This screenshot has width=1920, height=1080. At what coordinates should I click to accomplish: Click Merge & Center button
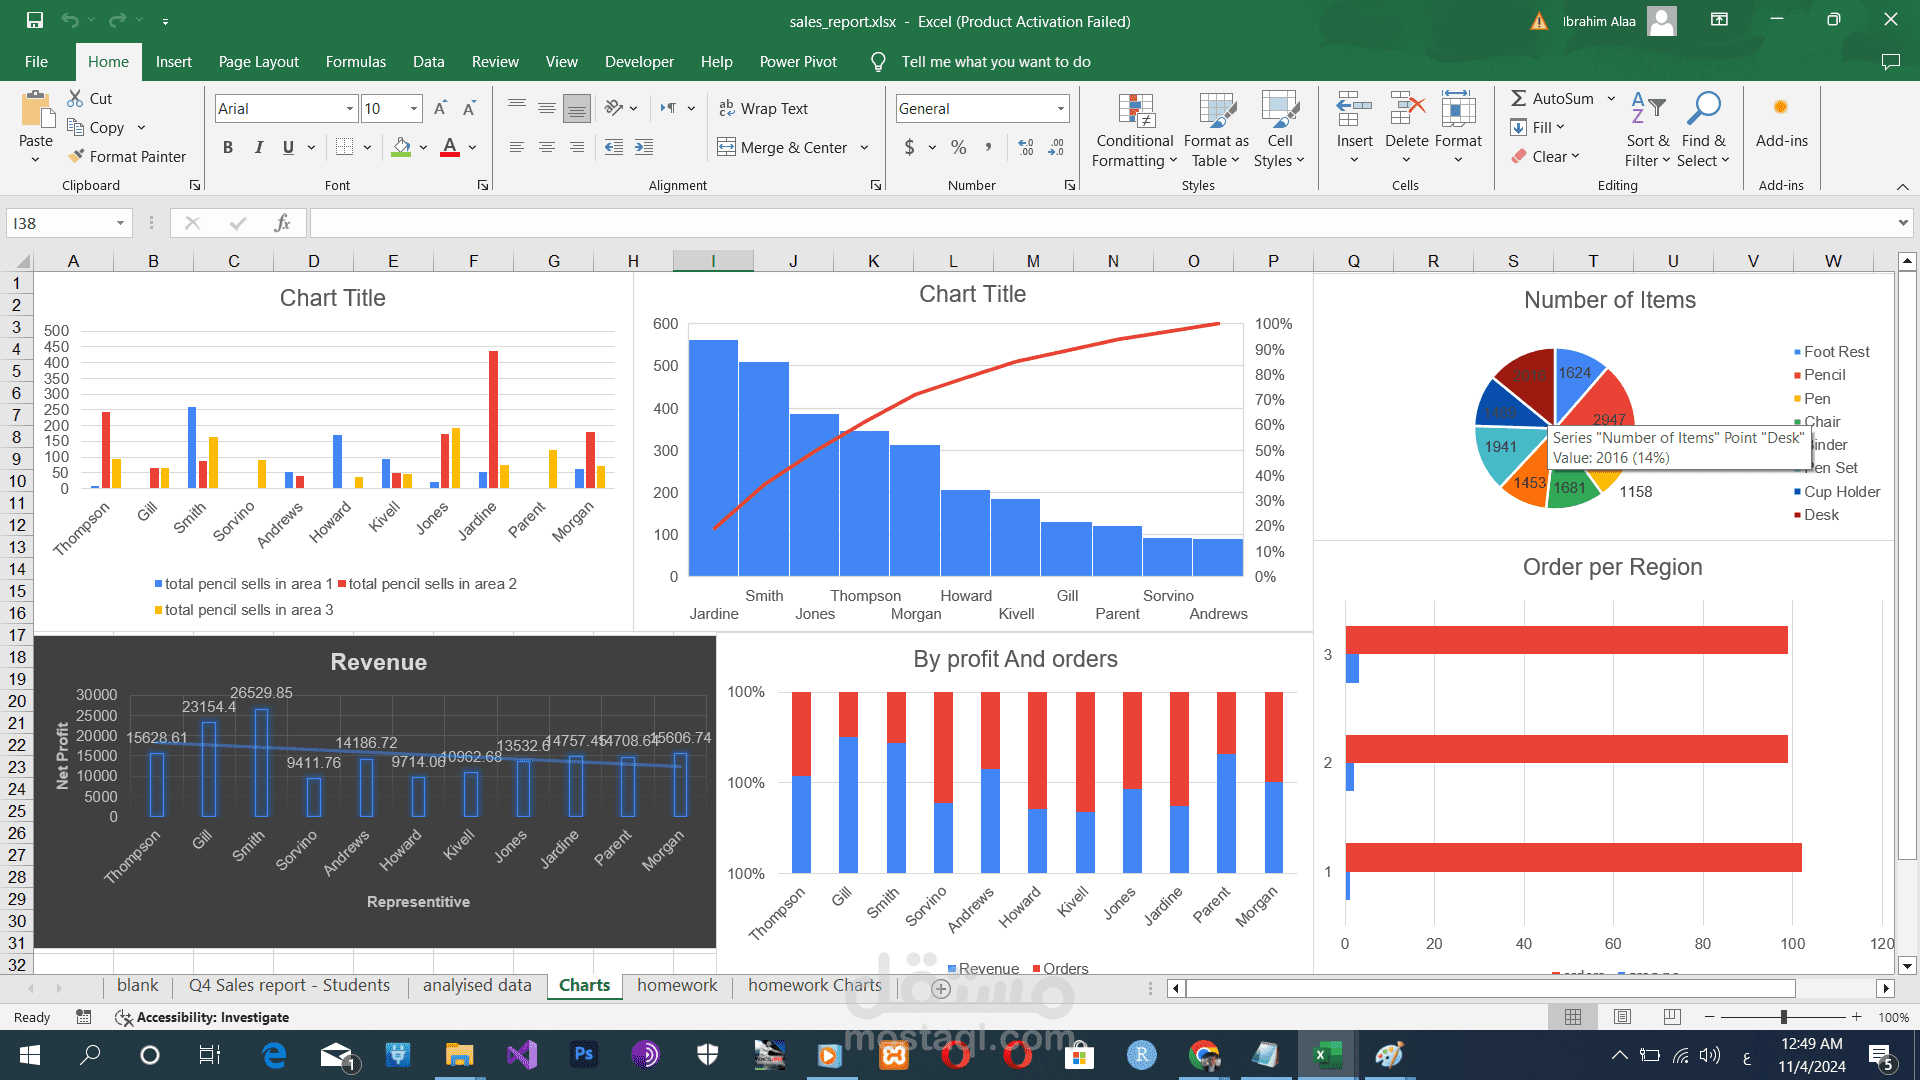(783, 147)
